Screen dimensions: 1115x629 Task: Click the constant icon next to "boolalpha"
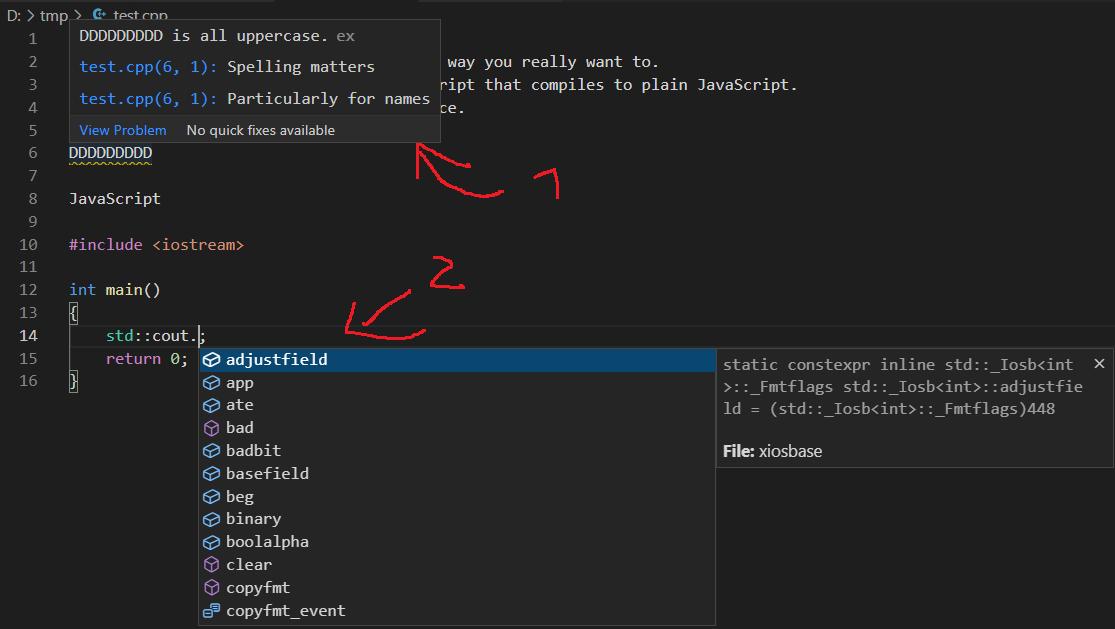[x=212, y=541]
